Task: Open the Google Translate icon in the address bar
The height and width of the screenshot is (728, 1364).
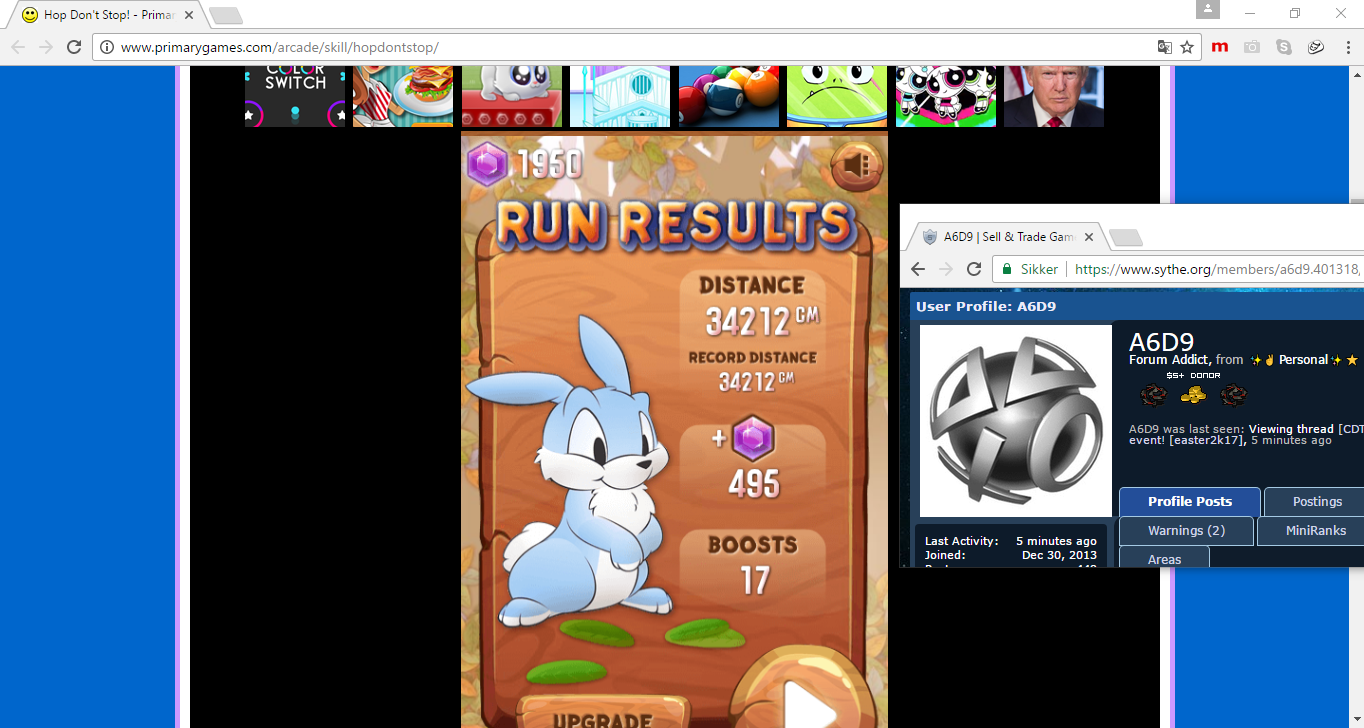Action: point(1164,47)
